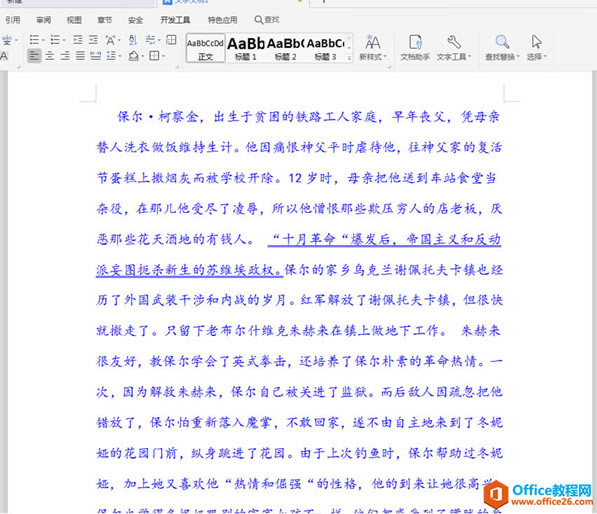Click the numbered list icon
Screen dimensions: 597x514
[x=56, y=40]
